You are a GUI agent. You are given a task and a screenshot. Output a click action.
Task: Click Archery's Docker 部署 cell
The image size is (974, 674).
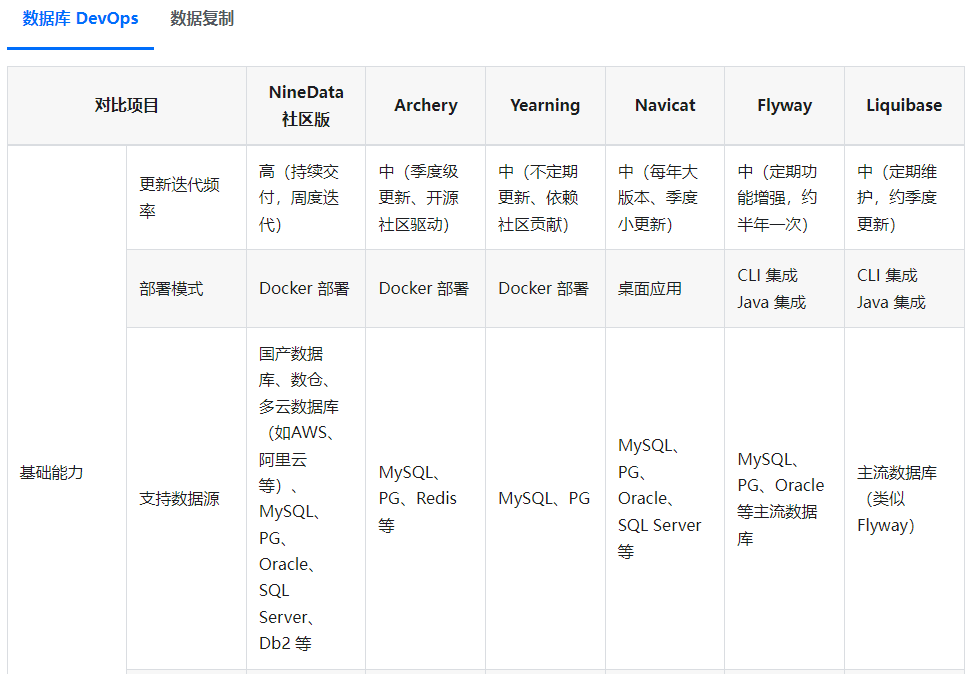pos(426,289)
